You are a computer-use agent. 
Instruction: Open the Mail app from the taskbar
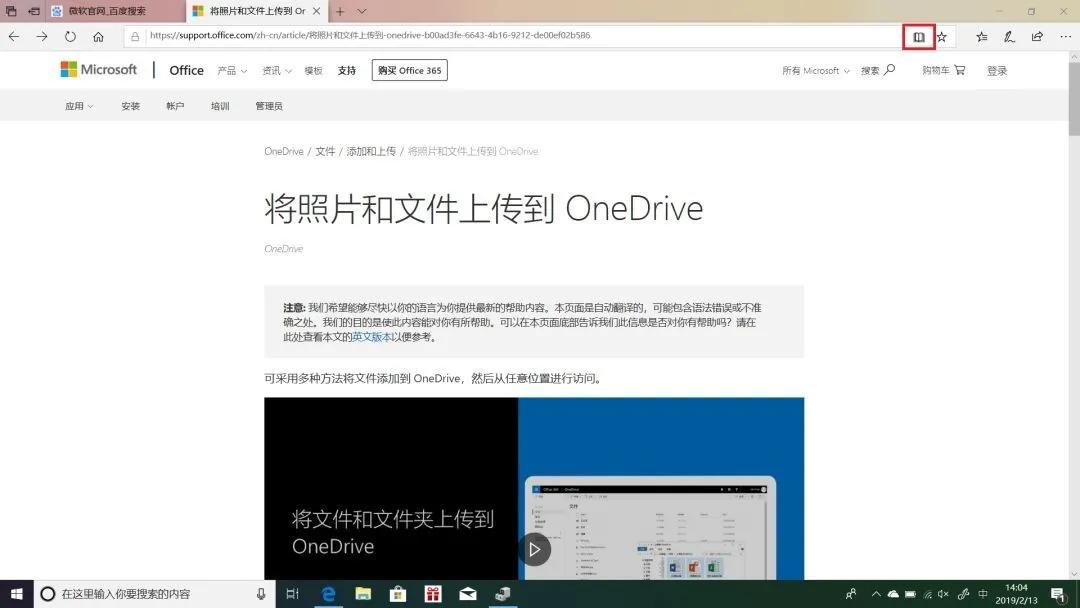pyautogui.click(x=467, y=593)
